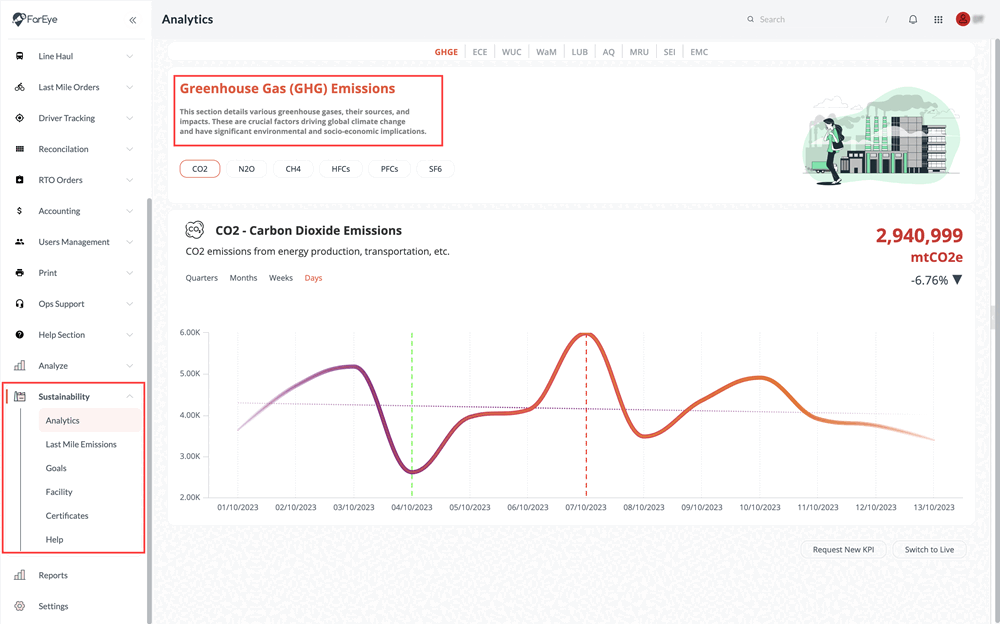The width and height of the screenshot is (1000, 624).
Task: Click the Help Section question icon
Action: click(20, 334)
